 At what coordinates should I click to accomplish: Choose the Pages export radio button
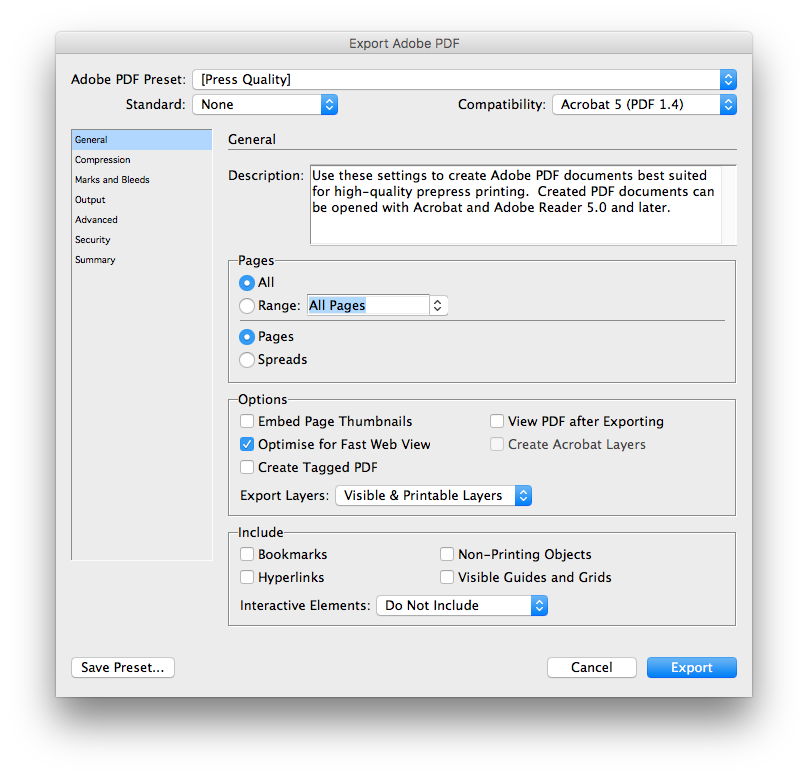247,337
